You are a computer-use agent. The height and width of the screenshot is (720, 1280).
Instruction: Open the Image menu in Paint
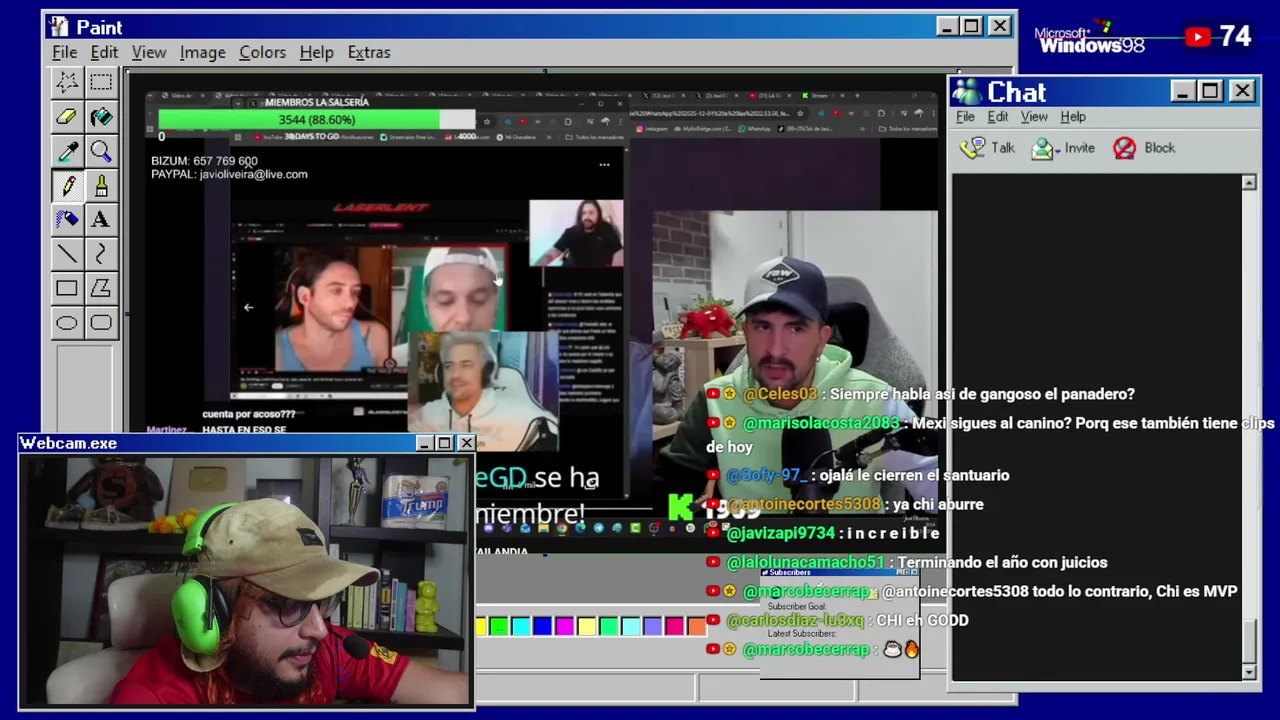202,52
